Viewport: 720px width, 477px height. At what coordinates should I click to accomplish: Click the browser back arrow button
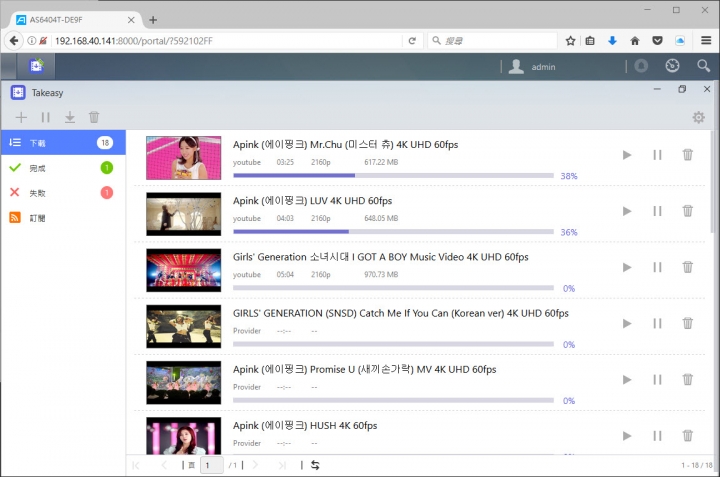(x=14, y=40)
